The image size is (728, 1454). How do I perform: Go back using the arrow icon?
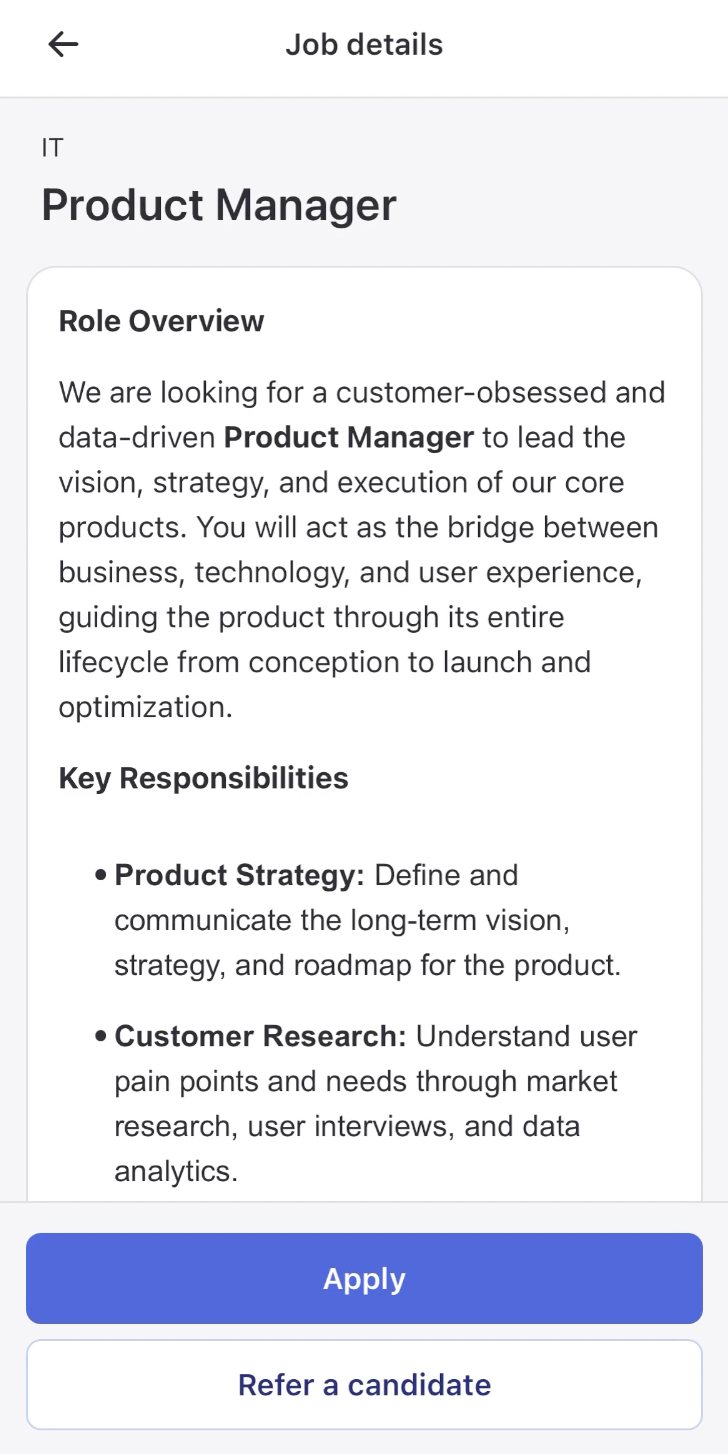[63, 44]
